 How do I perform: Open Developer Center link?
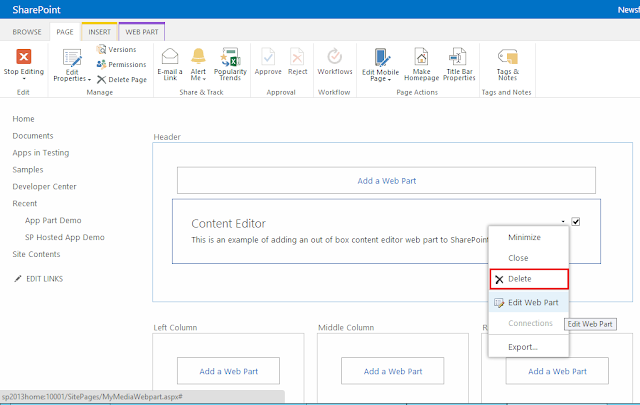pos(44,187)
